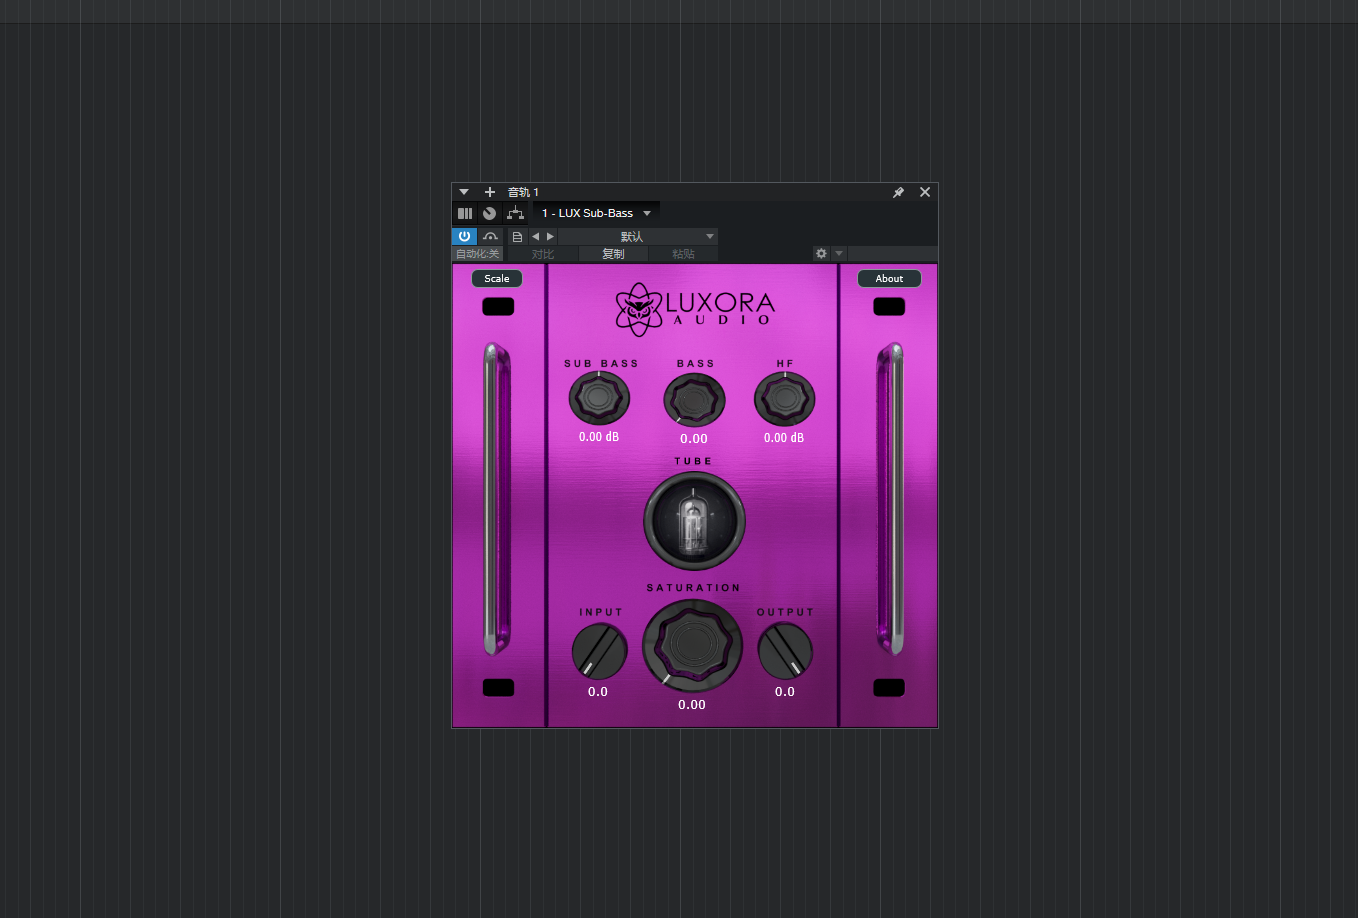The height and width of the screenshot is (918, 1358).
Task: Open the routing view icon
Action: coord(515,213)
